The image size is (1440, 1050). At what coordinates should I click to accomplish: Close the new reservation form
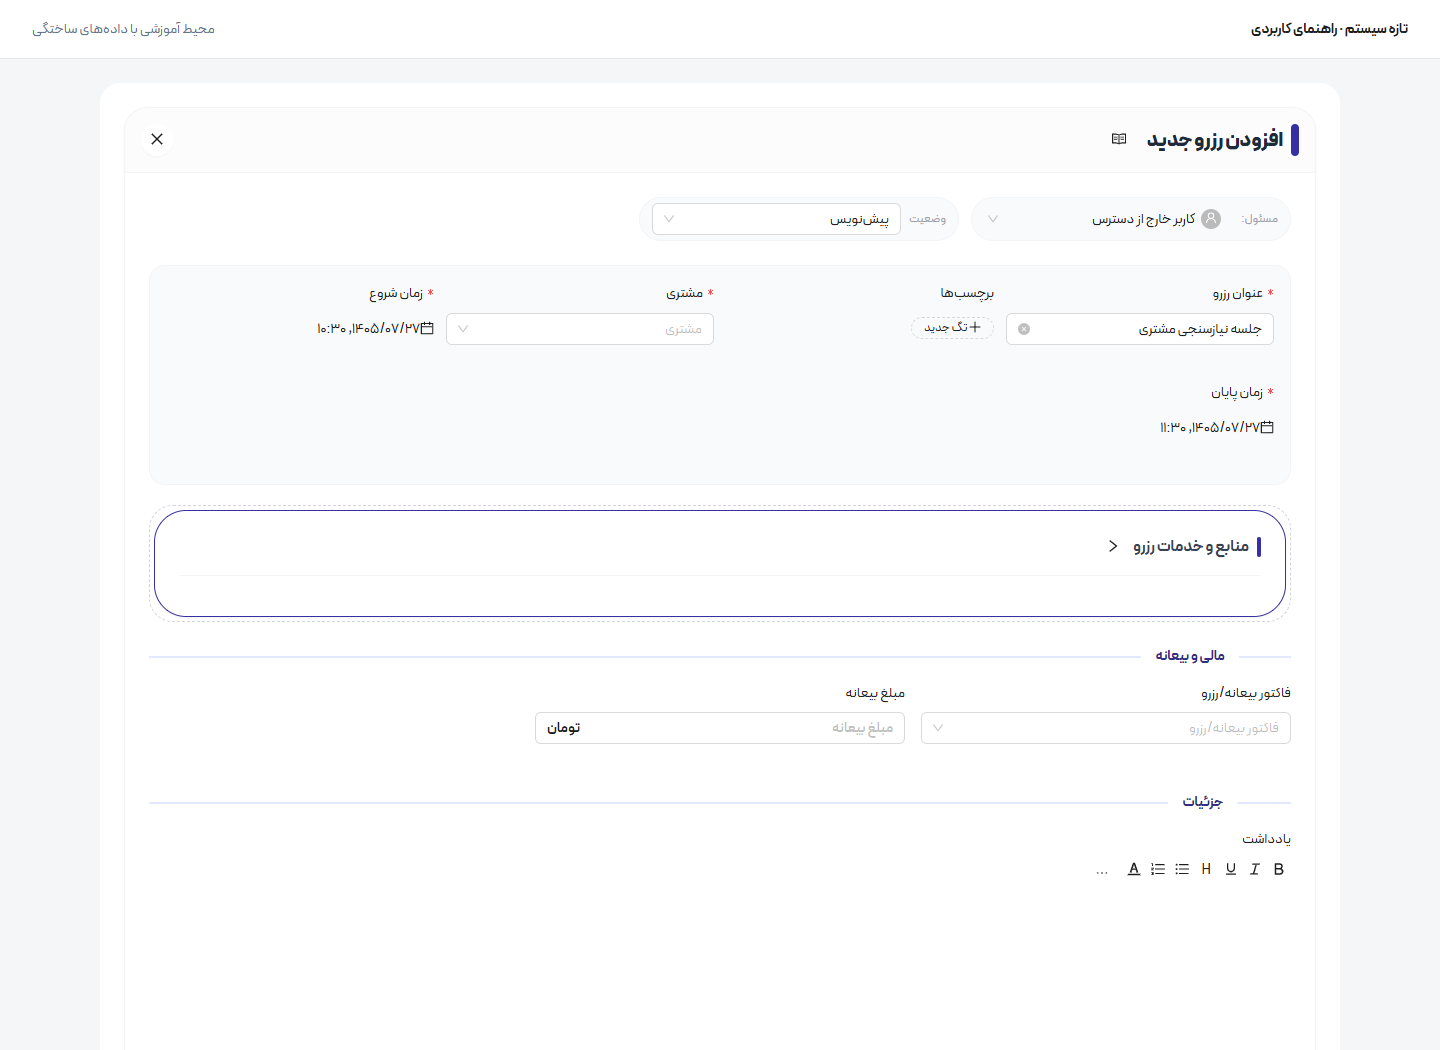point(157,139)
